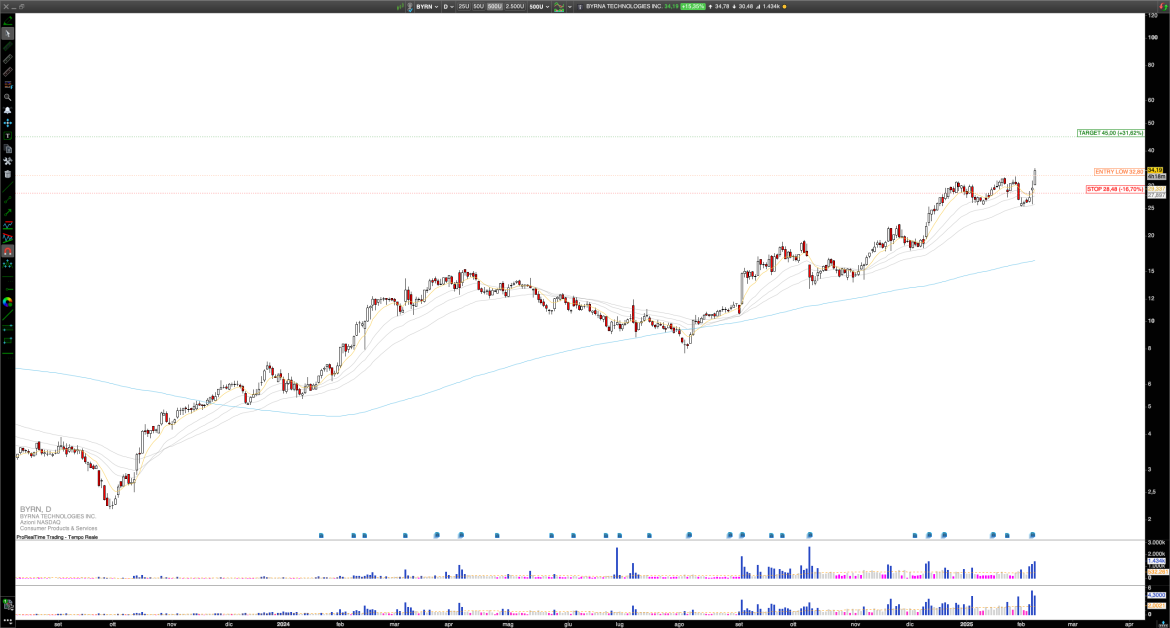
Task: Toggle the 2.500U candle count
Action: click(515, 7)
